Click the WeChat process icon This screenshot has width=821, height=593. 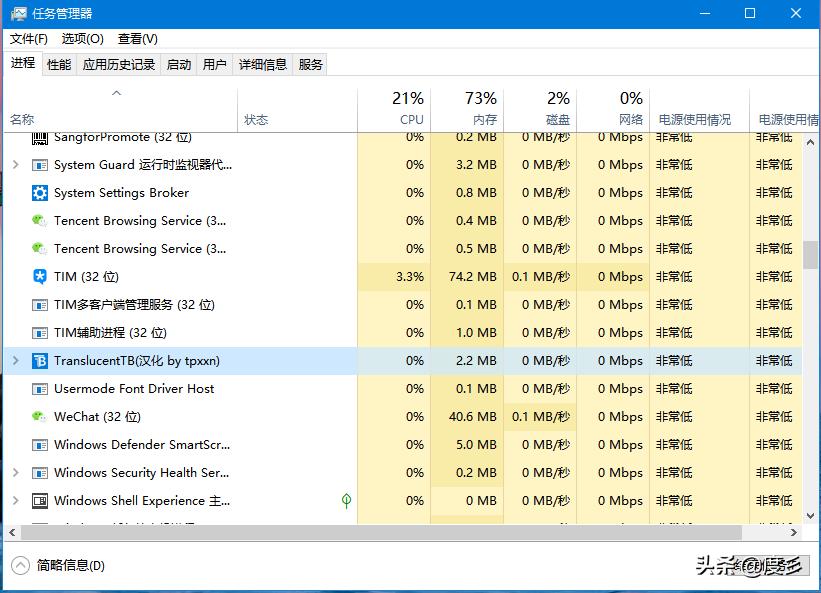39,417
